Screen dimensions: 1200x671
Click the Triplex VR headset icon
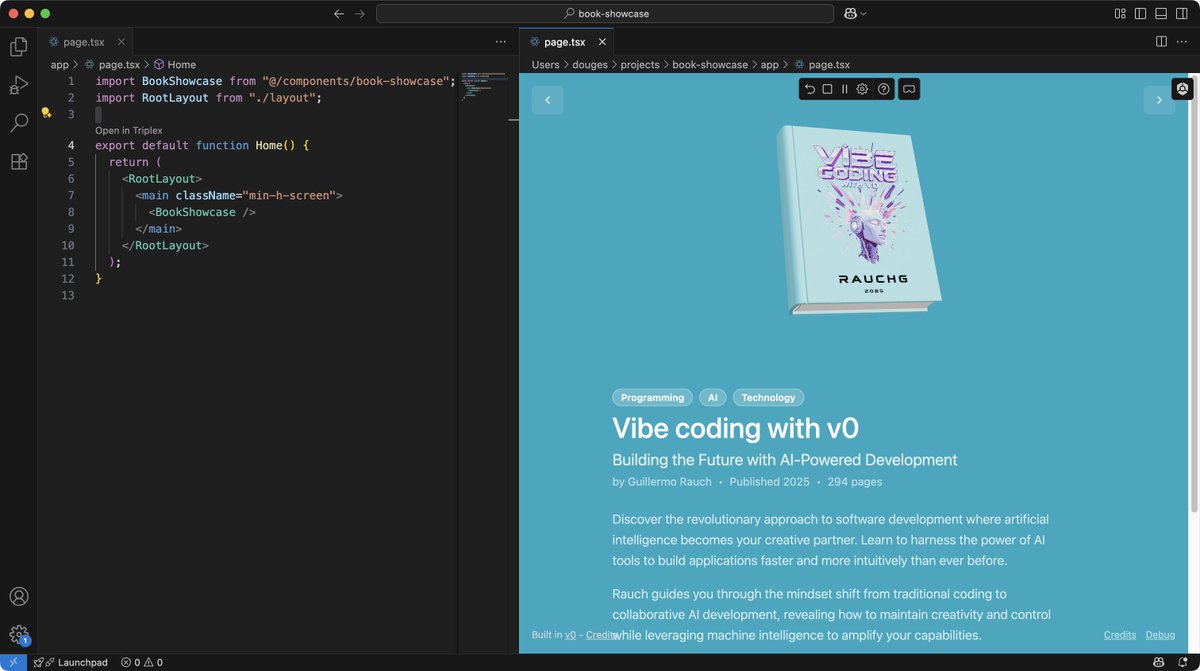coord(909,89)
